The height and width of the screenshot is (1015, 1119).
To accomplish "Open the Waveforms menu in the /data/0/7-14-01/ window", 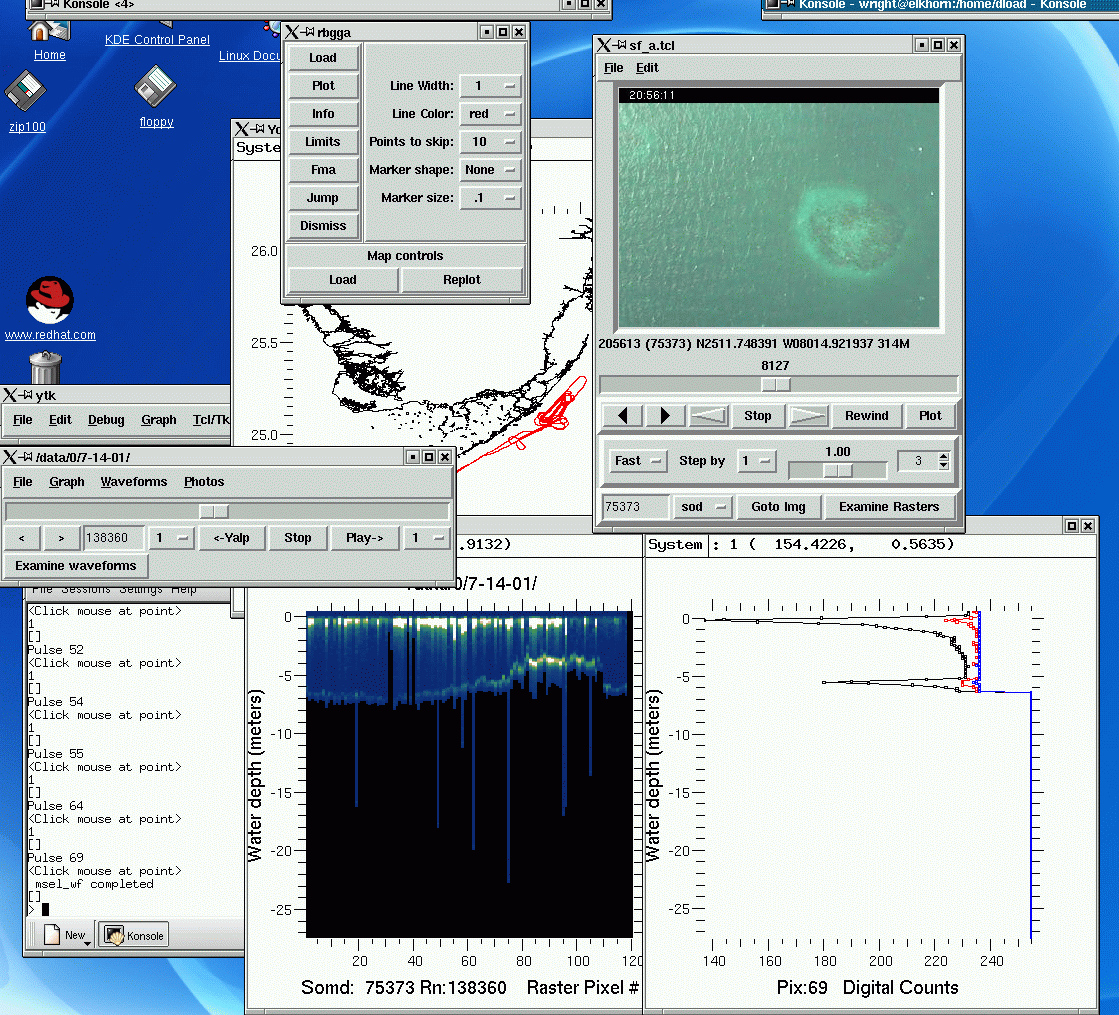I will pyautogui.click(x=133, y=482).
